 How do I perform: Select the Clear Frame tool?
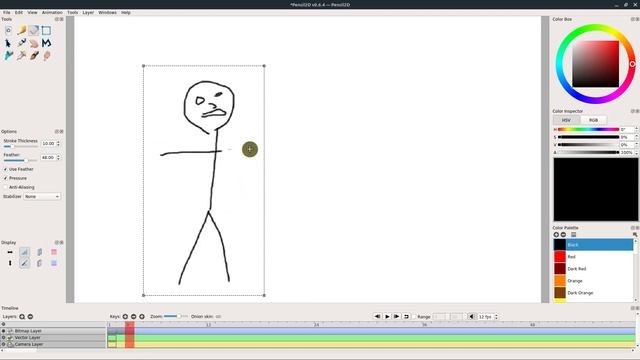click(x=9, y=30)
